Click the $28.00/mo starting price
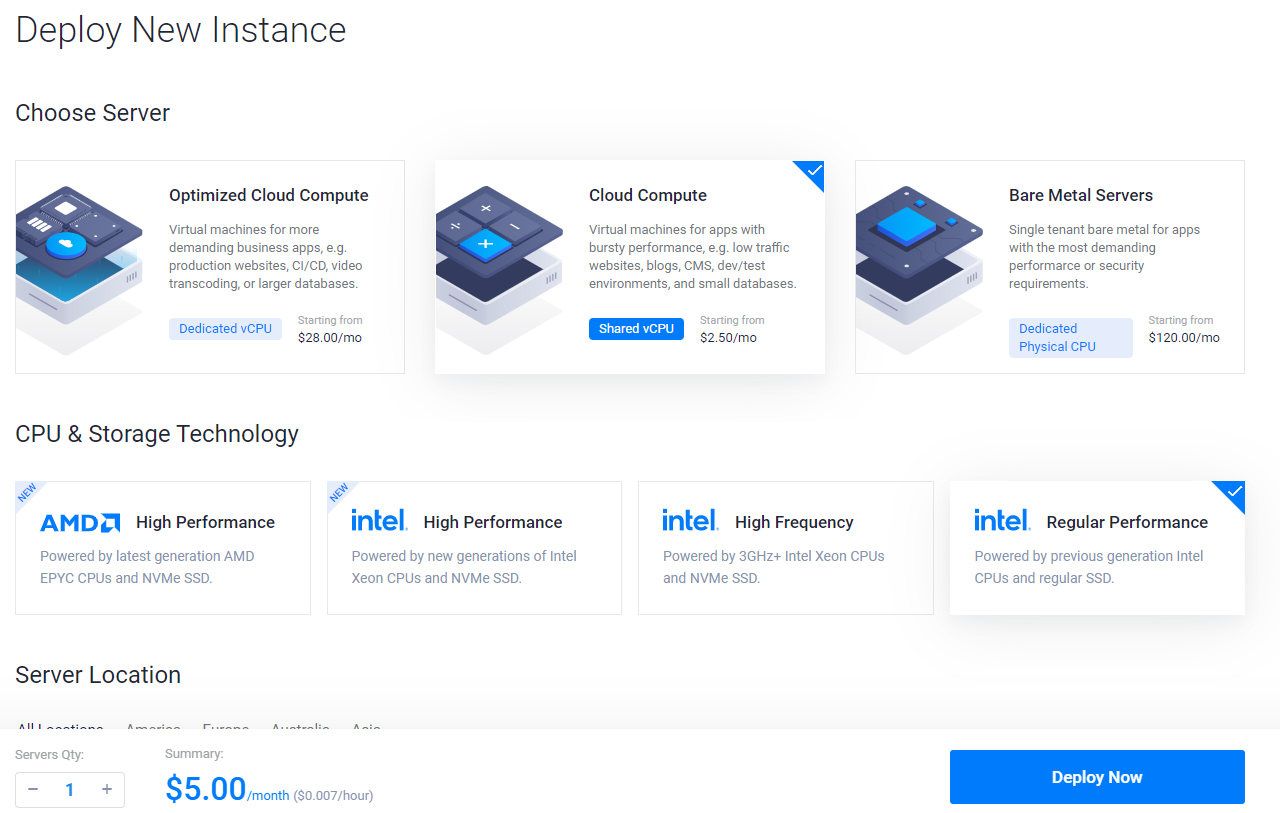Image resolution: width=1280 pixels, height=813 pixels. [x=330, y=338]
